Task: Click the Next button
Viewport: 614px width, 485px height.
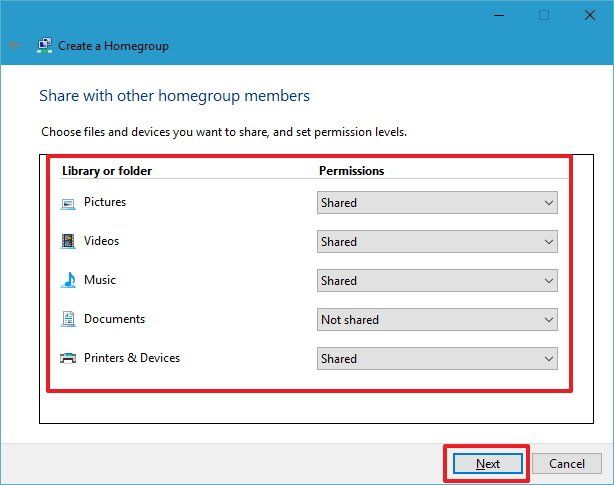Action: pos(488,464)
